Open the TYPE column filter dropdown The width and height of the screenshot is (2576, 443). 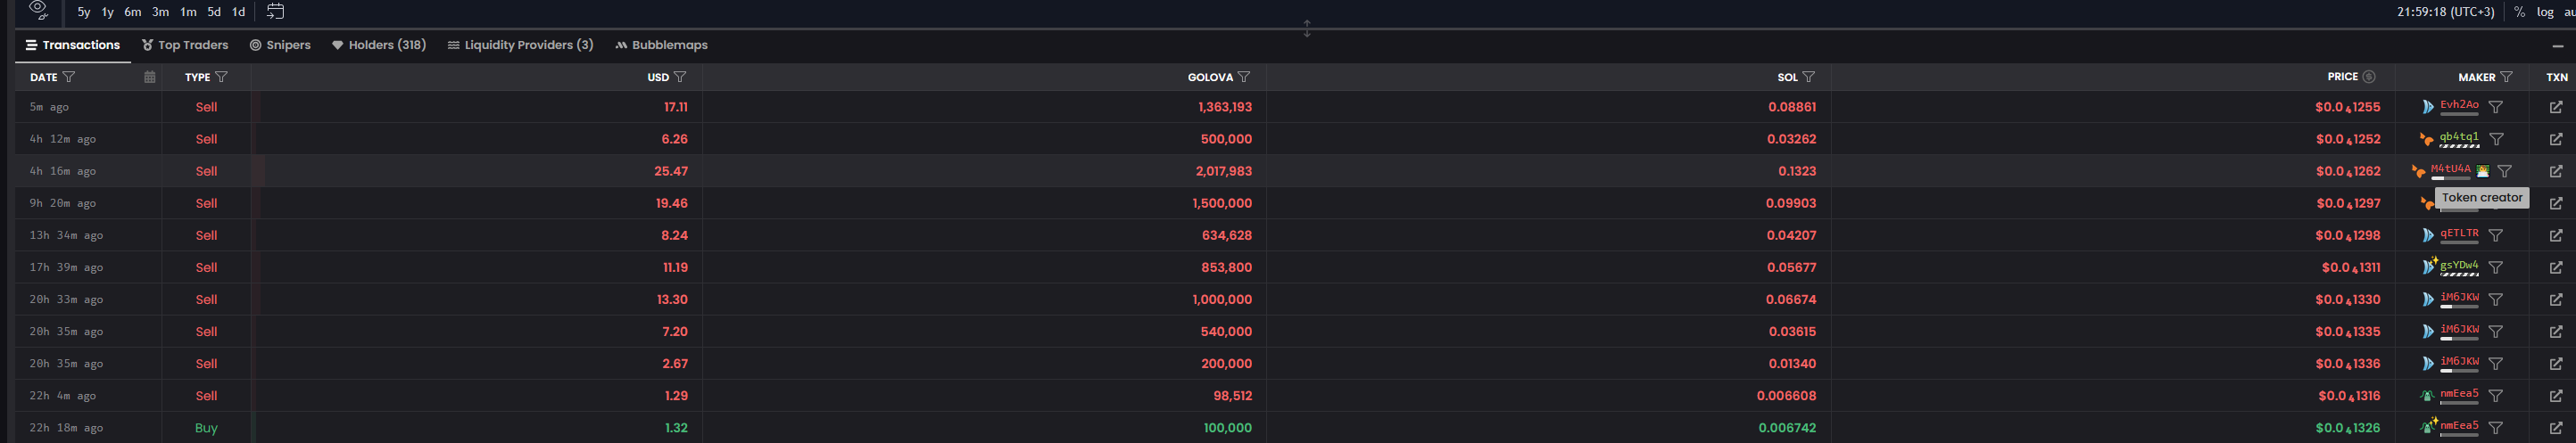pyautogui.click(x=221, y=77)
